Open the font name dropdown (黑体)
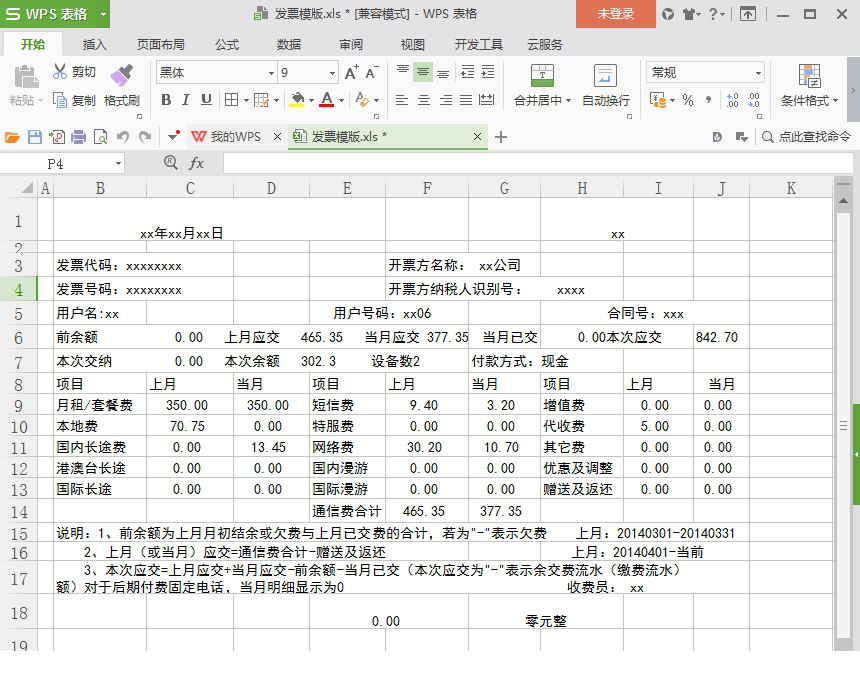Screen dimensions: 860x677 click(271, 73)
